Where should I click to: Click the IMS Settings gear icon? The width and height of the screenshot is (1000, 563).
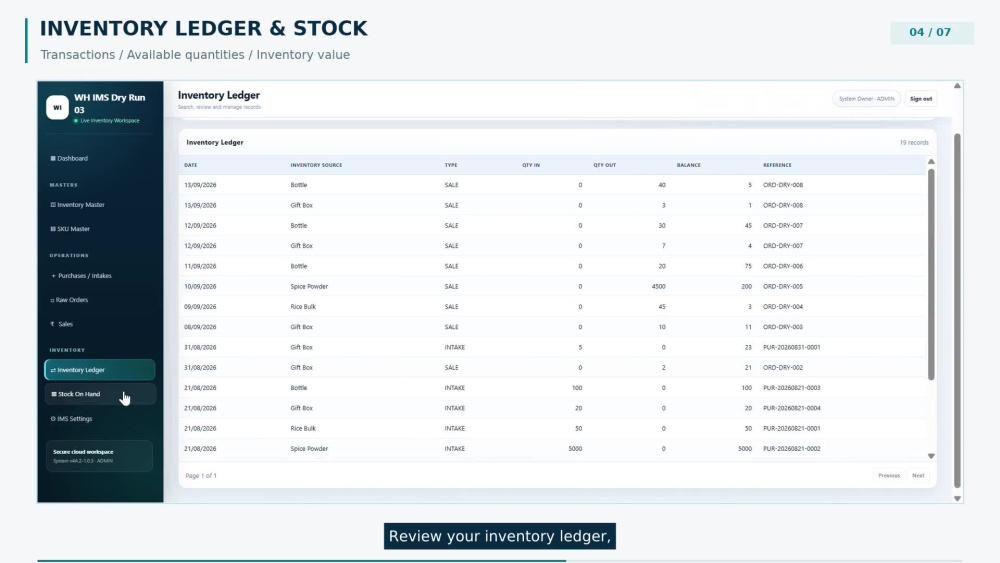(x=53, y=419)
